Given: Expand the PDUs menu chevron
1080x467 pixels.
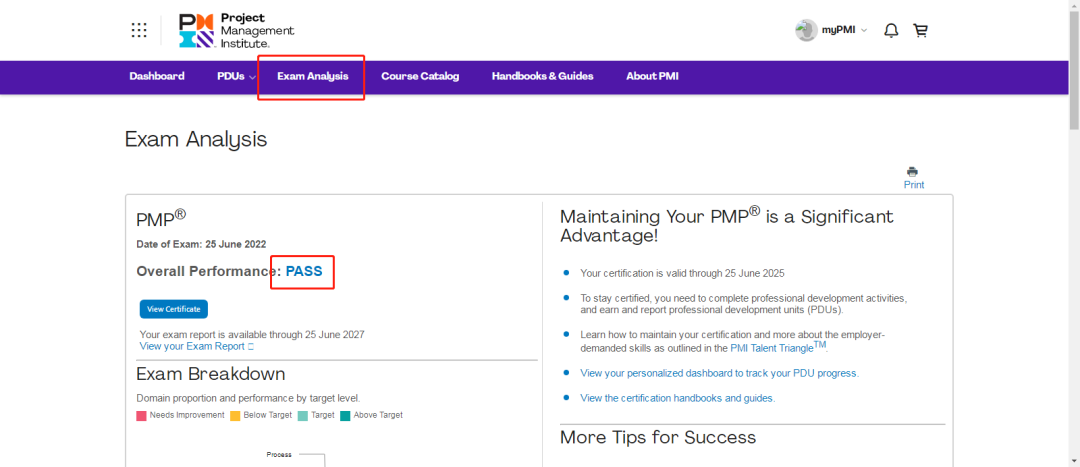Looking at the screenshot, I should pyautogui.click(x=252, y=77).
